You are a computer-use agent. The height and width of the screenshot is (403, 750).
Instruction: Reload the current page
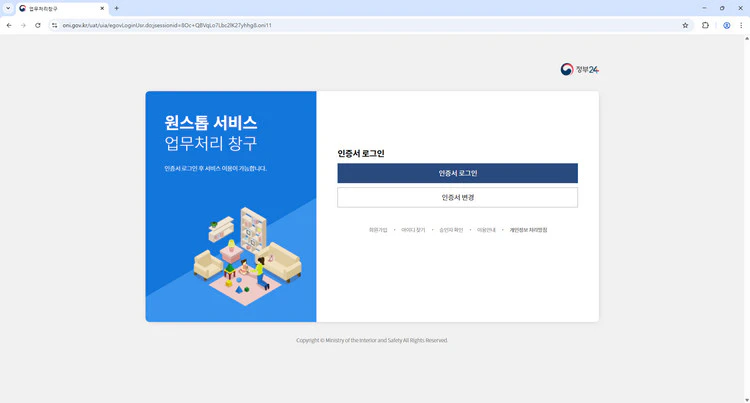pyautogui.click(x=38, y=25)
